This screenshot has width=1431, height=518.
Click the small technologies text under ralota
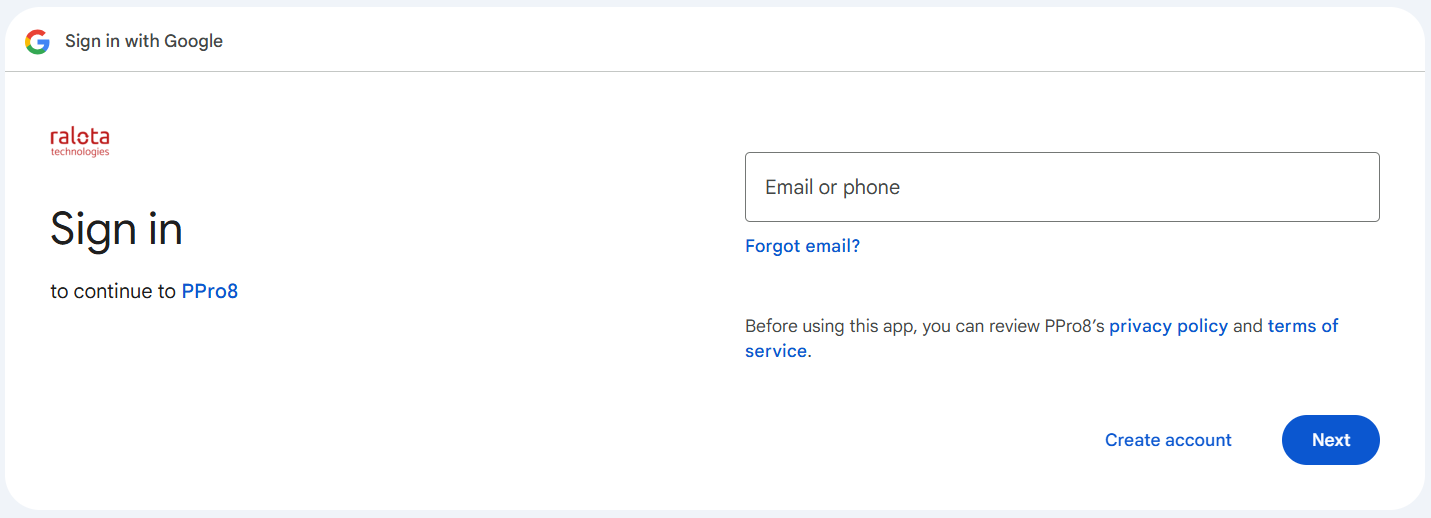80,153
